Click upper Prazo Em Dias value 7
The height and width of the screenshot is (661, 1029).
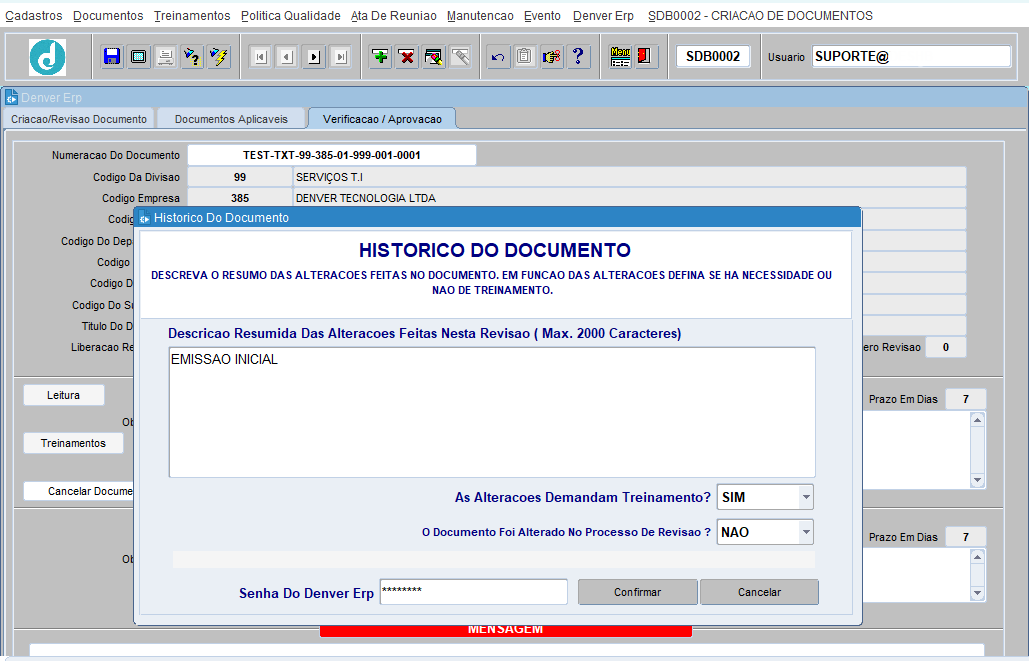965,399
